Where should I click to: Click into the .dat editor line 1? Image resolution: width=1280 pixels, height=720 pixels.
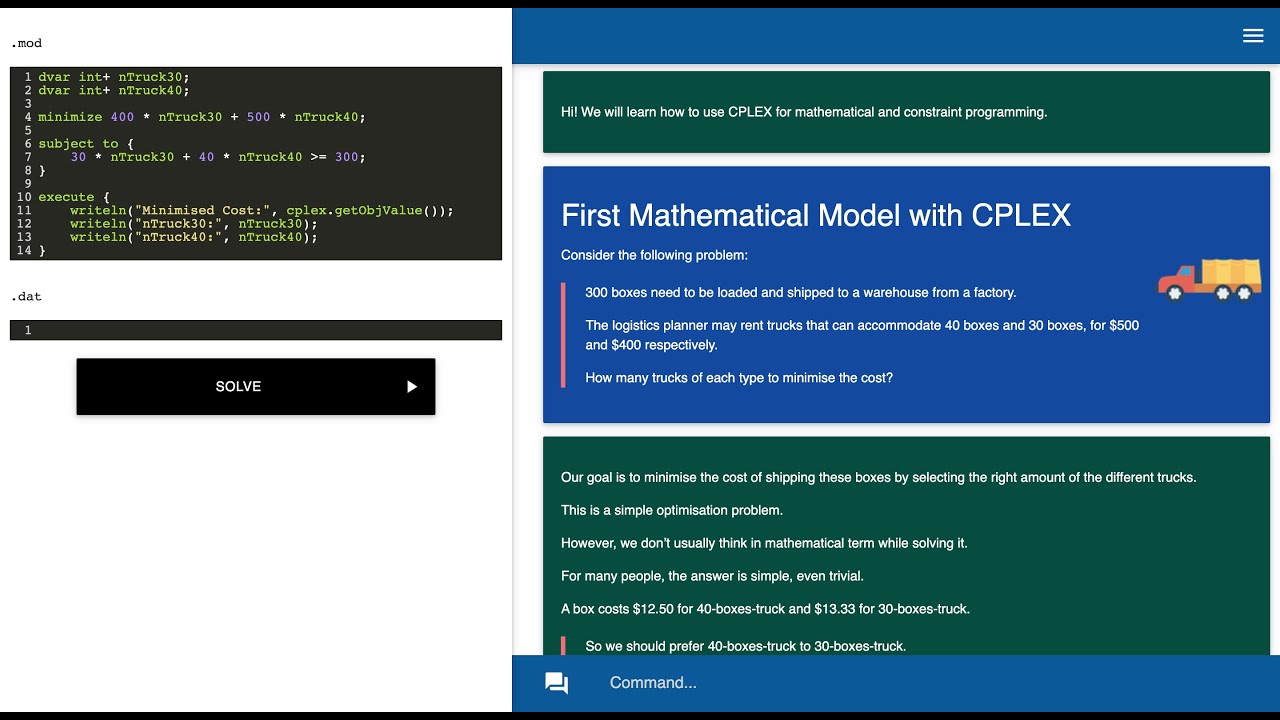click(256, 330)
